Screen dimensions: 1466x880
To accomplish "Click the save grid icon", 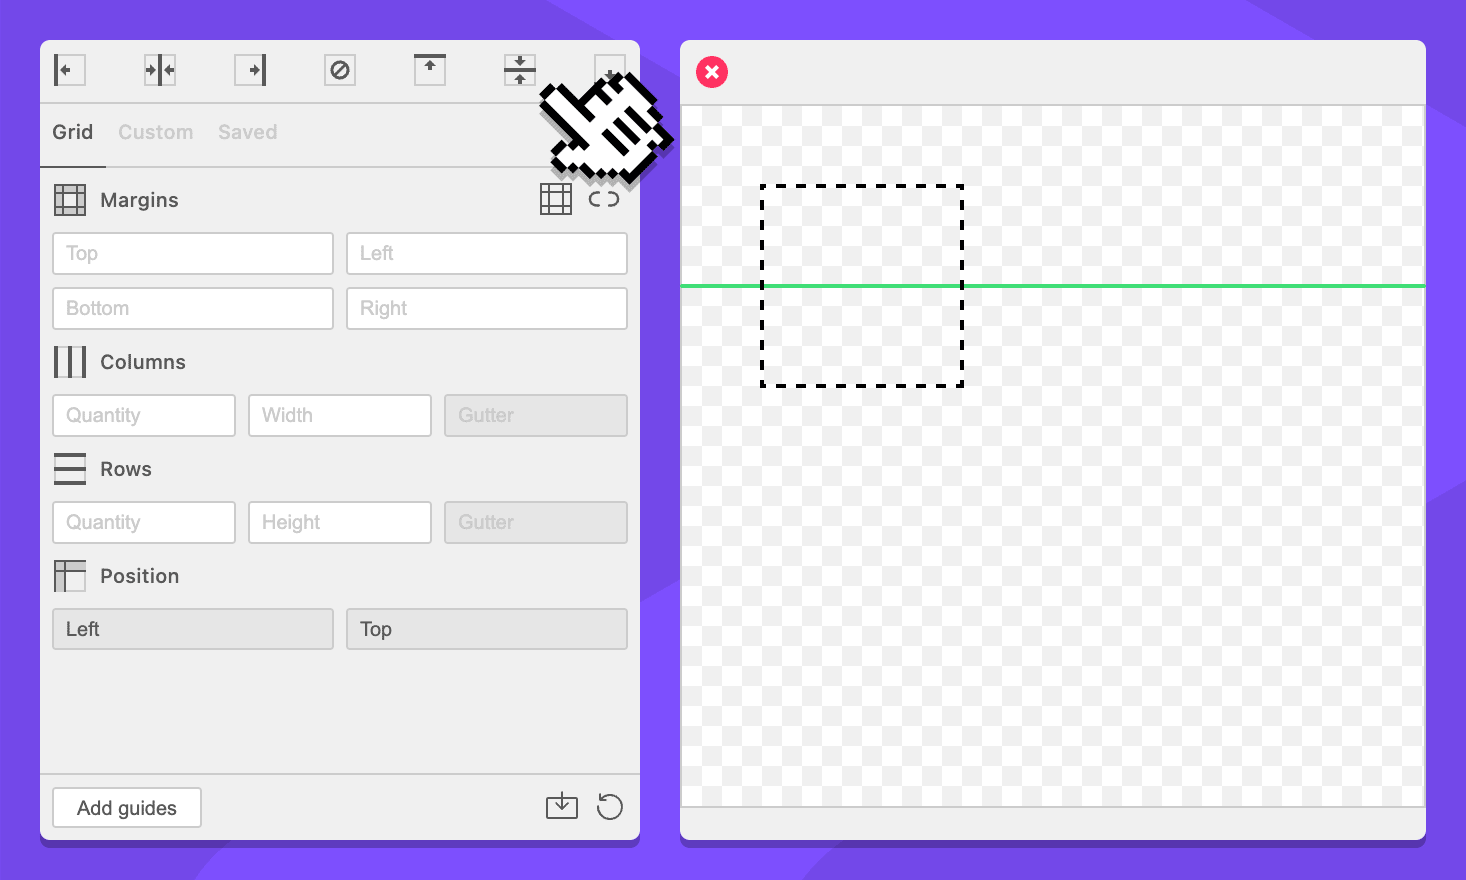I will click(562, 806).
